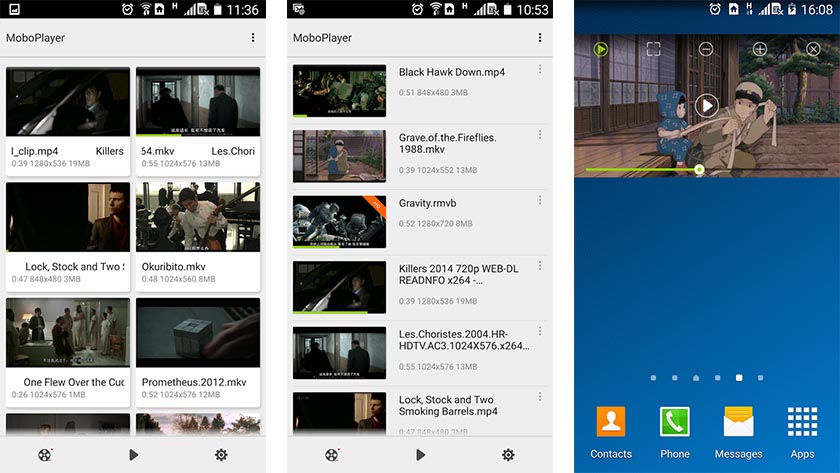This screenshot has width=840, height=473.
Task: Open Gravity.rmvb HD thumbnail in list
Action: tap(339, 222)
